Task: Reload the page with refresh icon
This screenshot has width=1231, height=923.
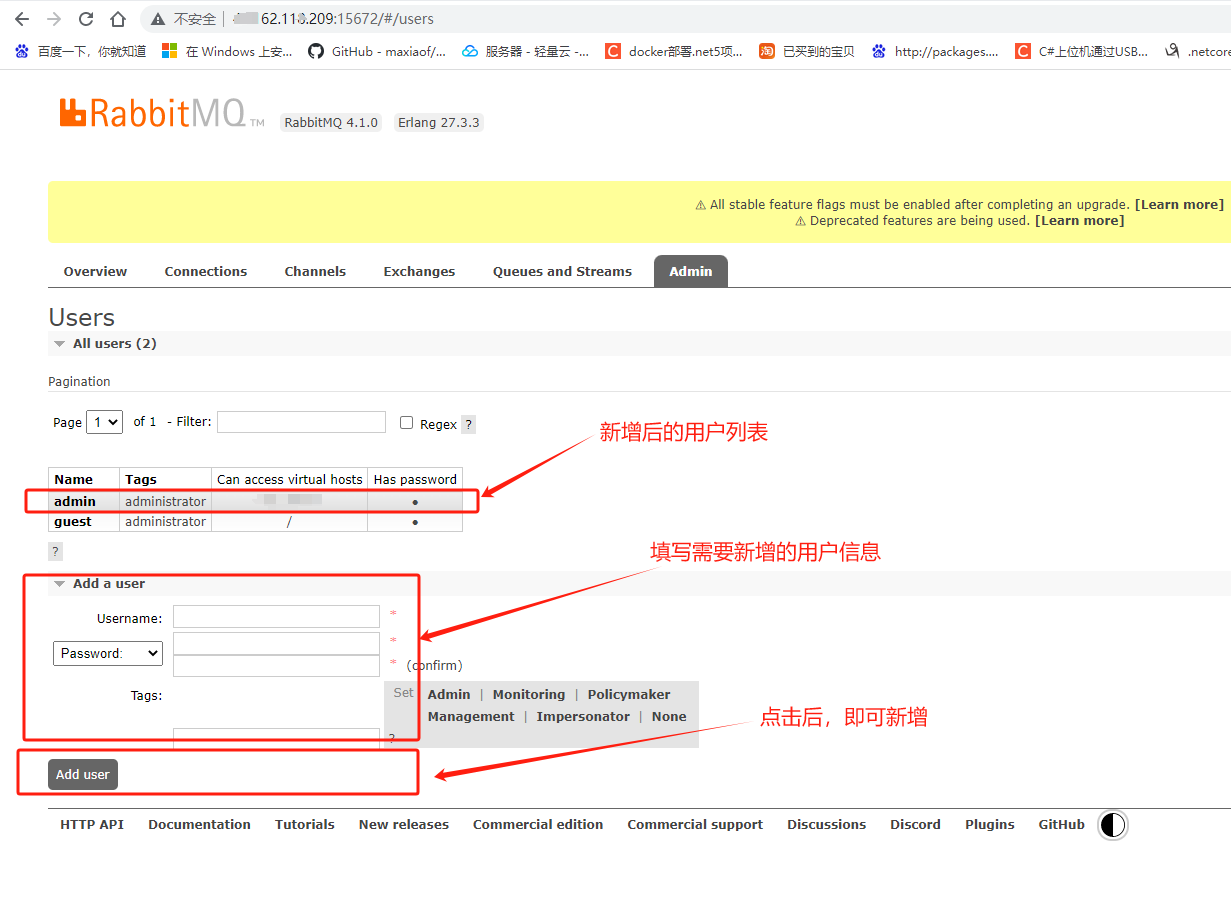Action: coord(86,19)
